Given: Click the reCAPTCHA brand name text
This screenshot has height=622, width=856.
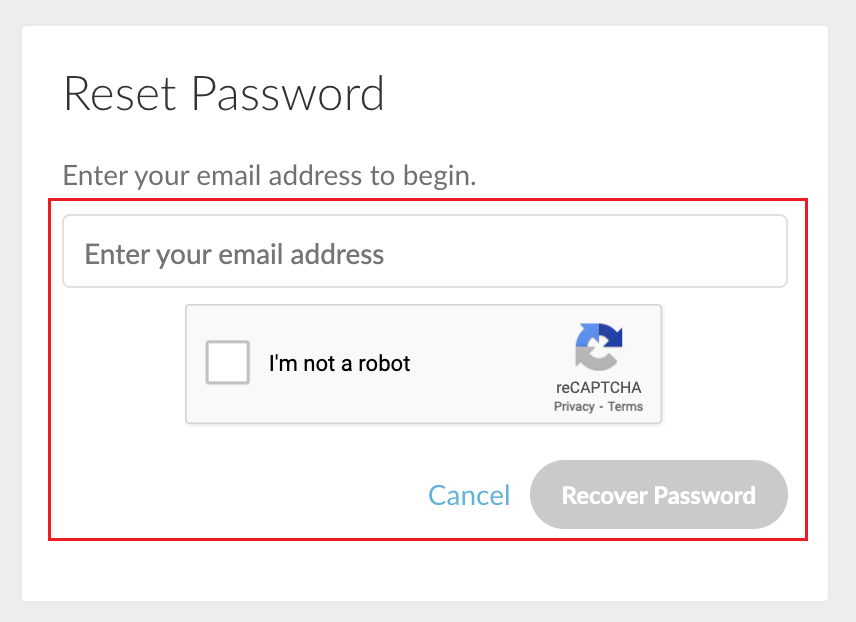Looking at the screenshot, I should tap(599, 388).
